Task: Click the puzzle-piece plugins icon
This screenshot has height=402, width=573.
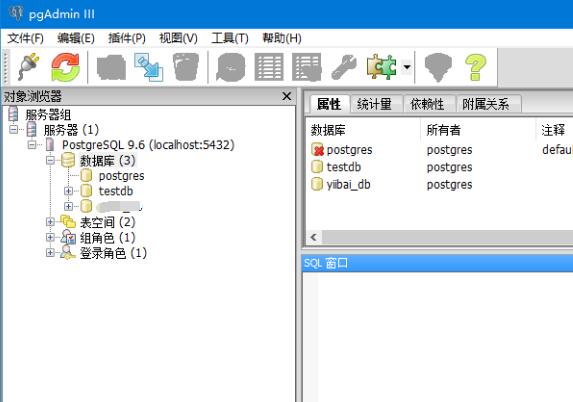Action: point(381,67)
